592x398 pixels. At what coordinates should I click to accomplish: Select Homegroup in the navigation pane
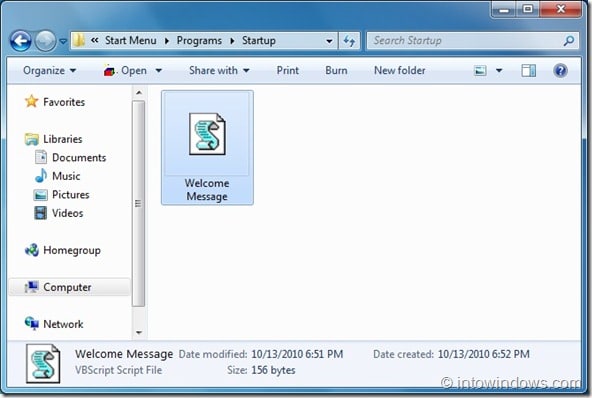[72, 250]
